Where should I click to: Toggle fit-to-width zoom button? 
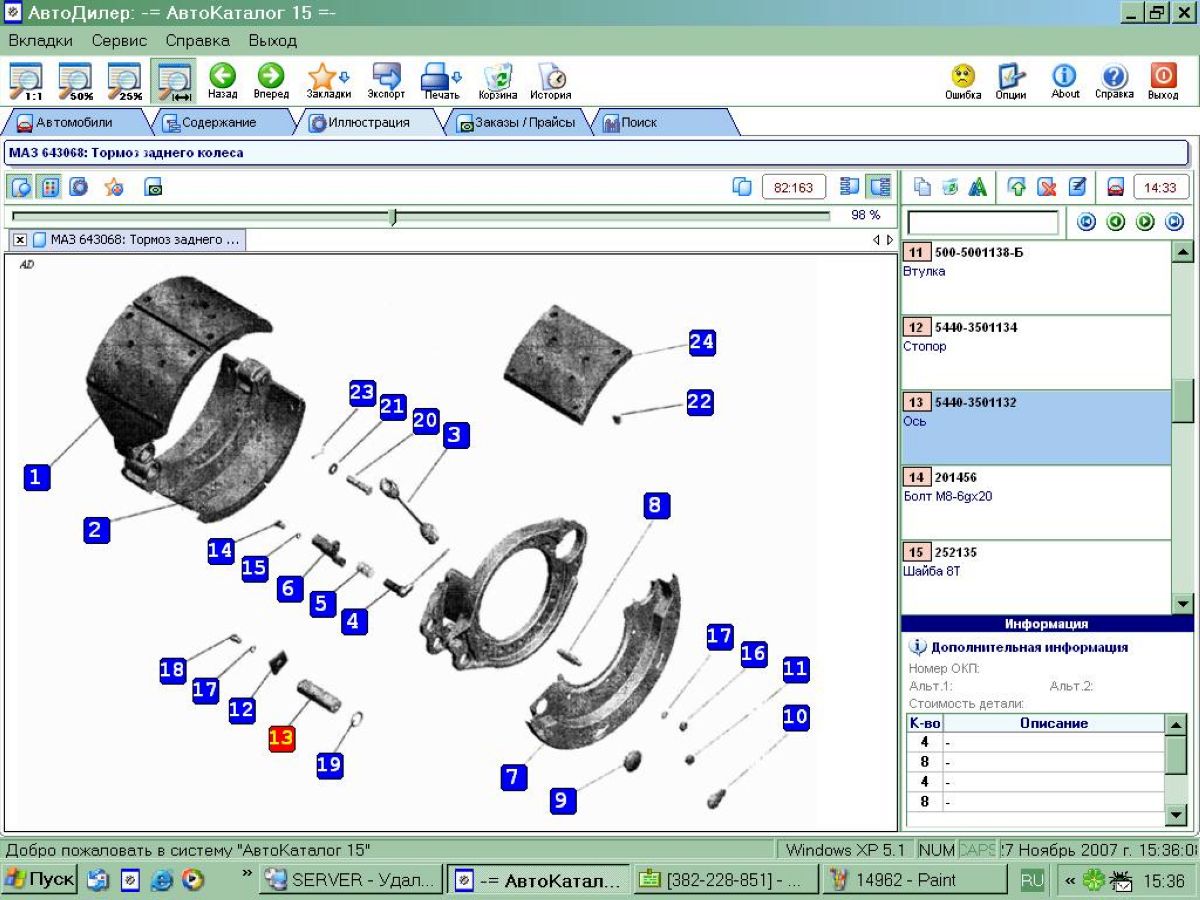pyautogui.click(x=174, y=81)
